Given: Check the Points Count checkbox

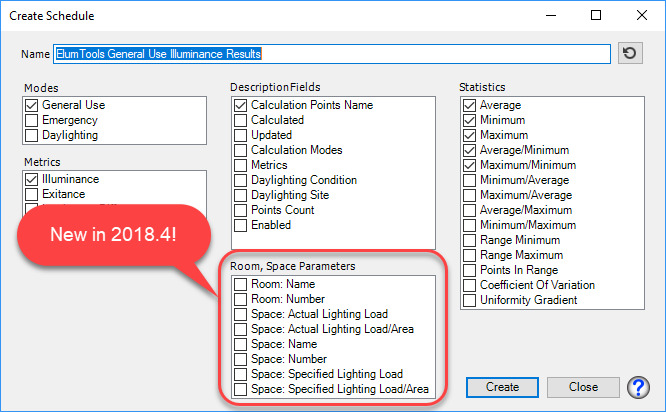Looking at the screenshot, I should pos(240,210).
